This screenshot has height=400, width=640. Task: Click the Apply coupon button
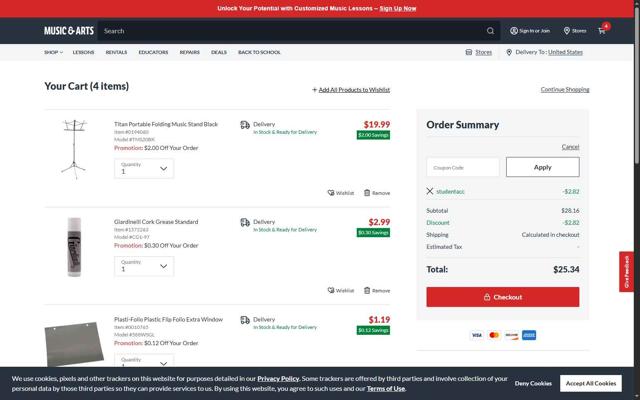point(542,167)
